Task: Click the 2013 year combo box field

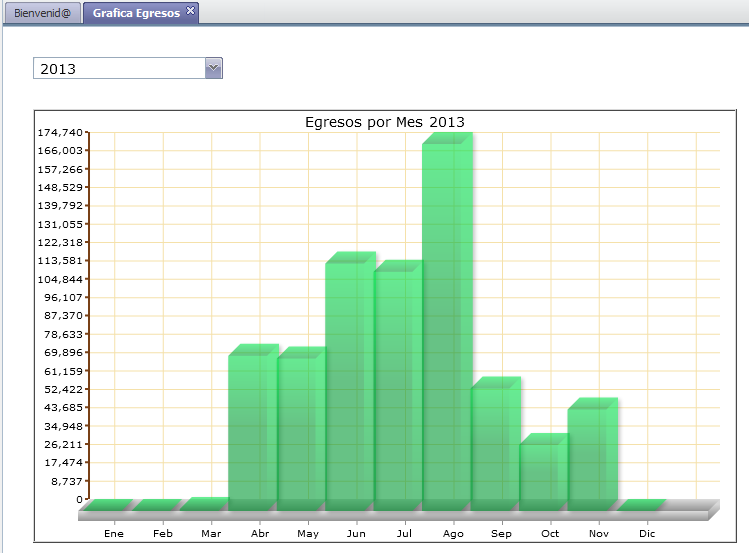Action: coord(119,68)
